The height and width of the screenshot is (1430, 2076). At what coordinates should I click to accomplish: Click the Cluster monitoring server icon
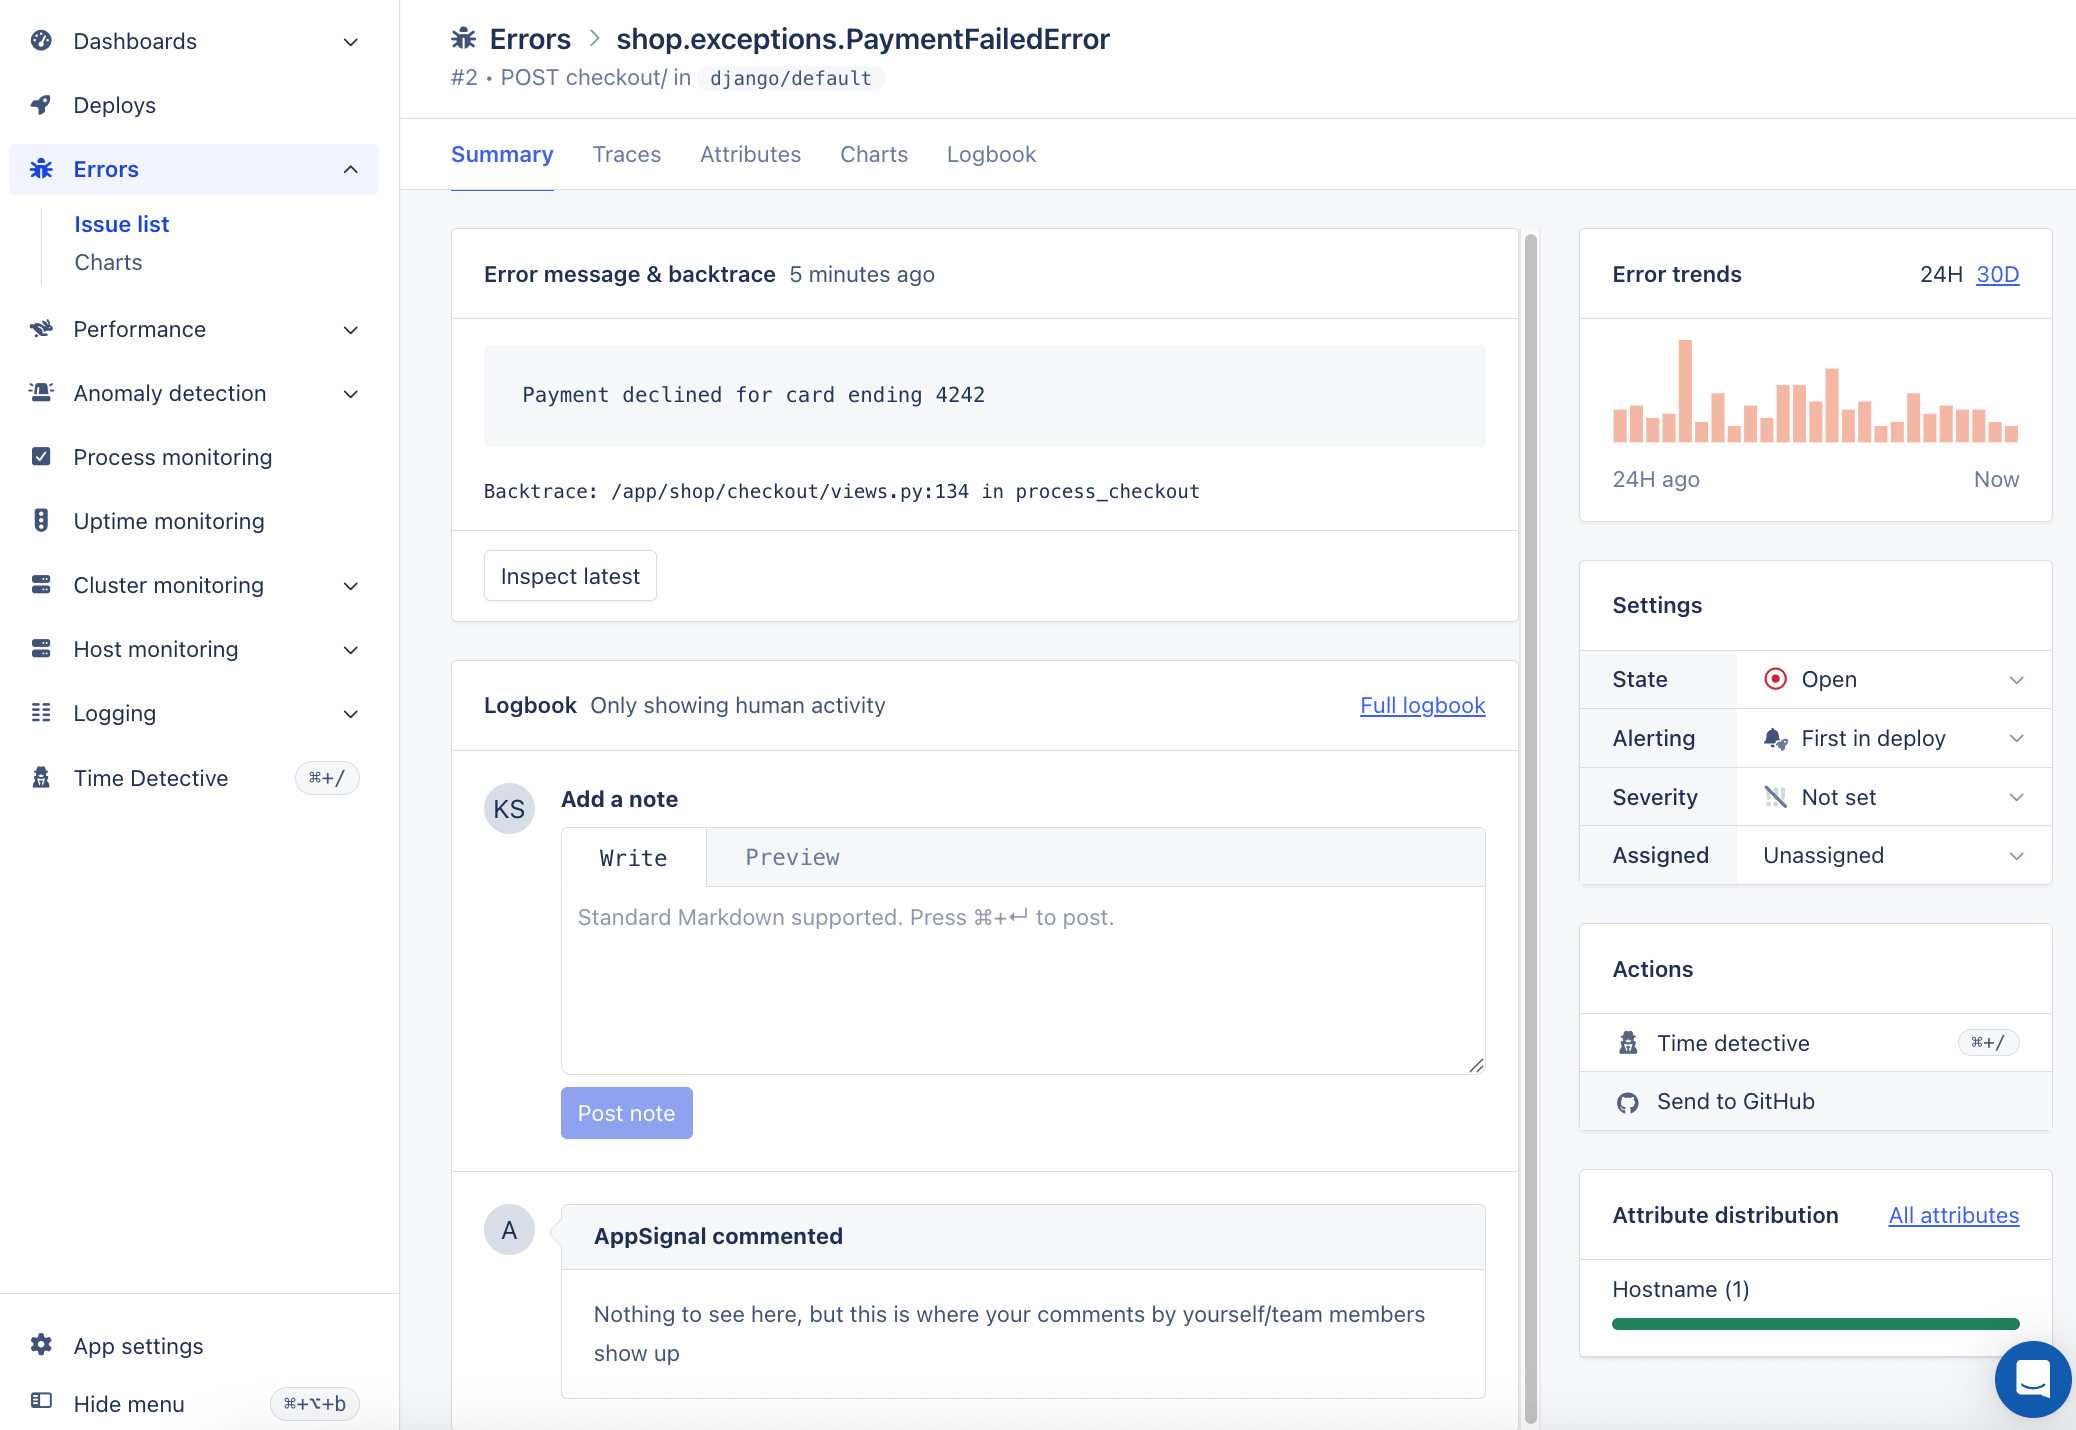pyautogui.click(x=41, y=585)
